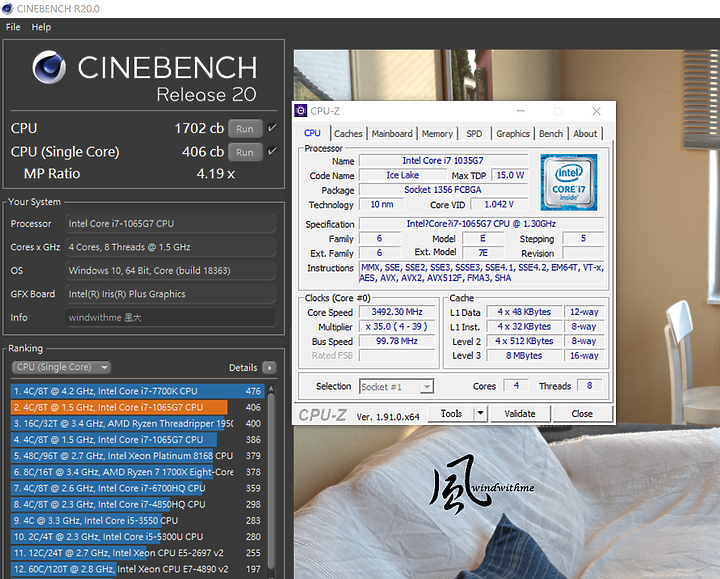
Task: Switch to the Mainboard tab
Action: [x=392, y=134]
